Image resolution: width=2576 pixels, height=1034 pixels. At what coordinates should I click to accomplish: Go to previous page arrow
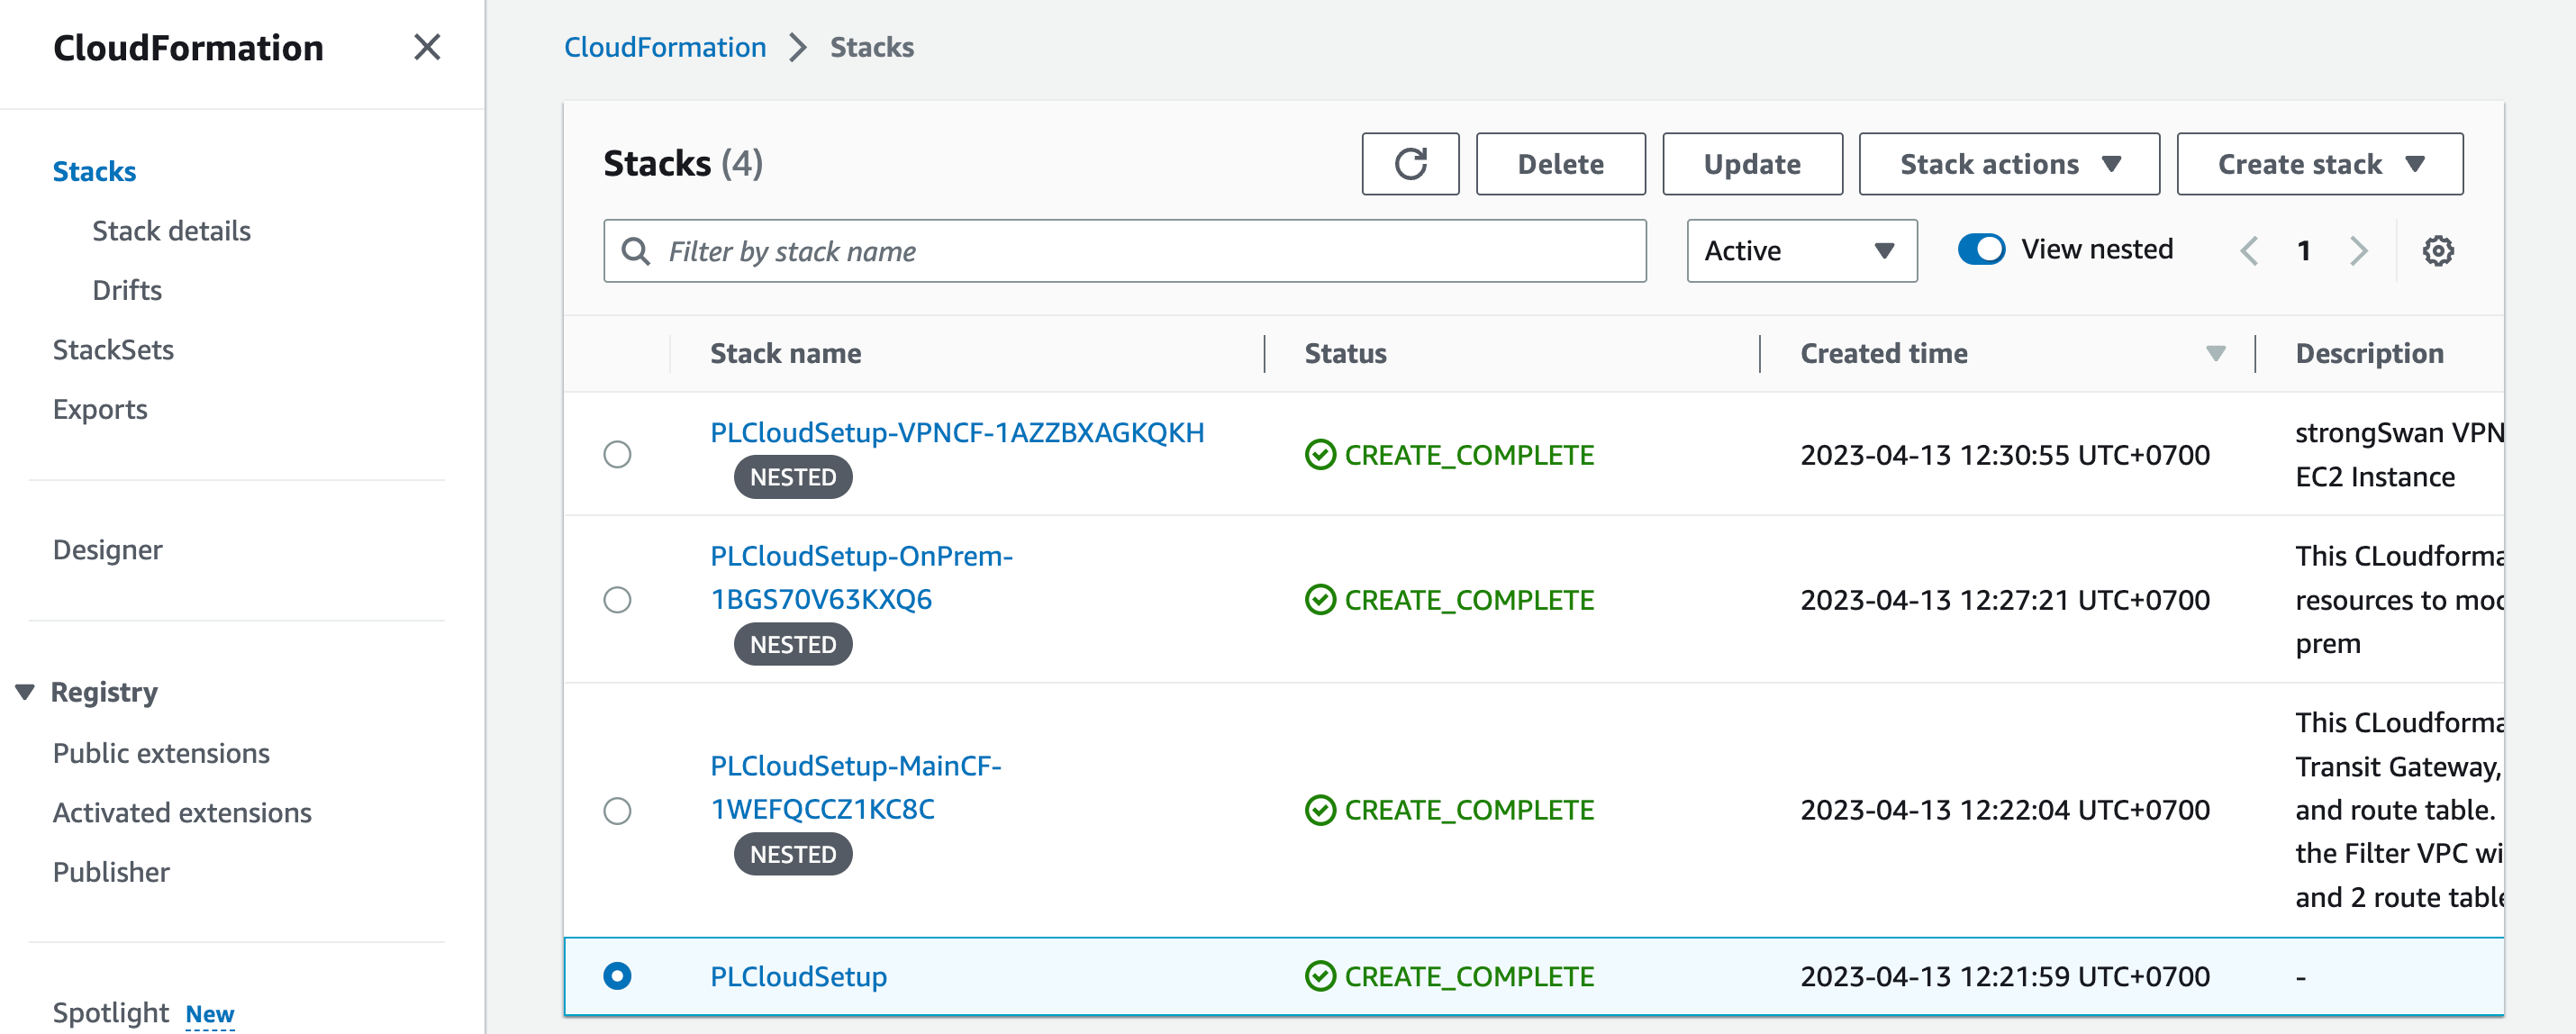(2249, 251)
